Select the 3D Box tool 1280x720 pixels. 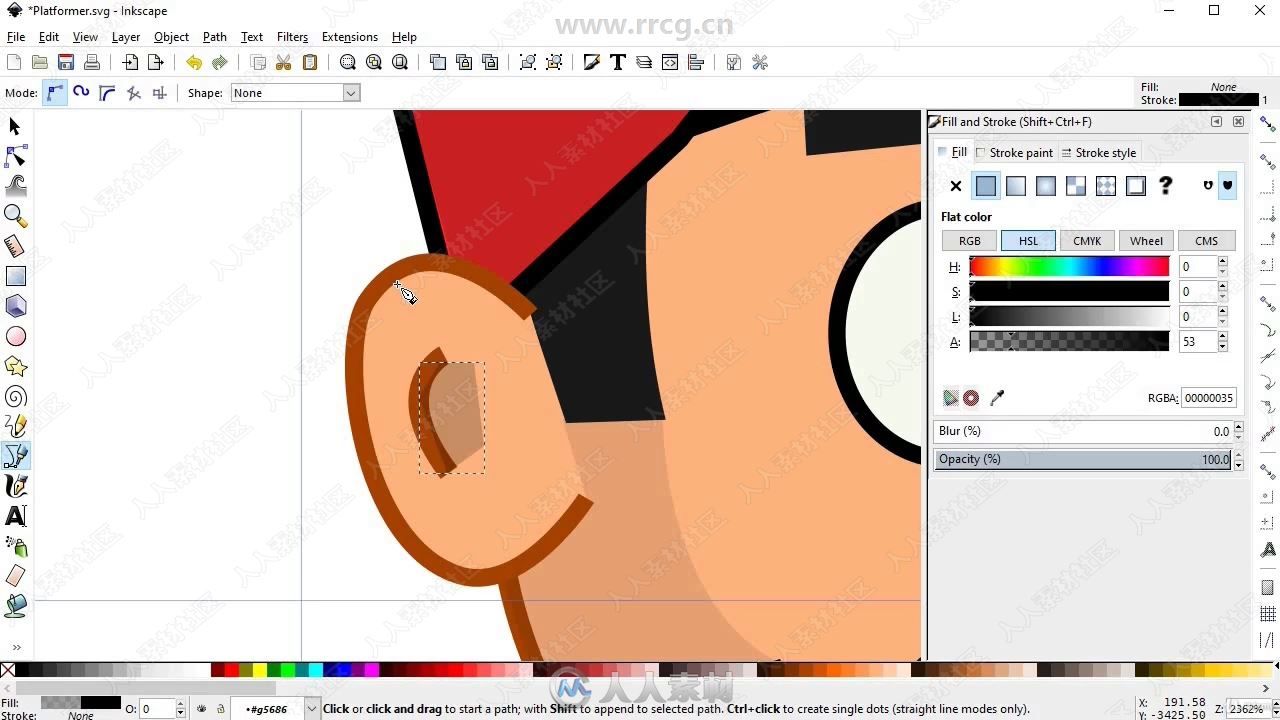coord(15,306)
